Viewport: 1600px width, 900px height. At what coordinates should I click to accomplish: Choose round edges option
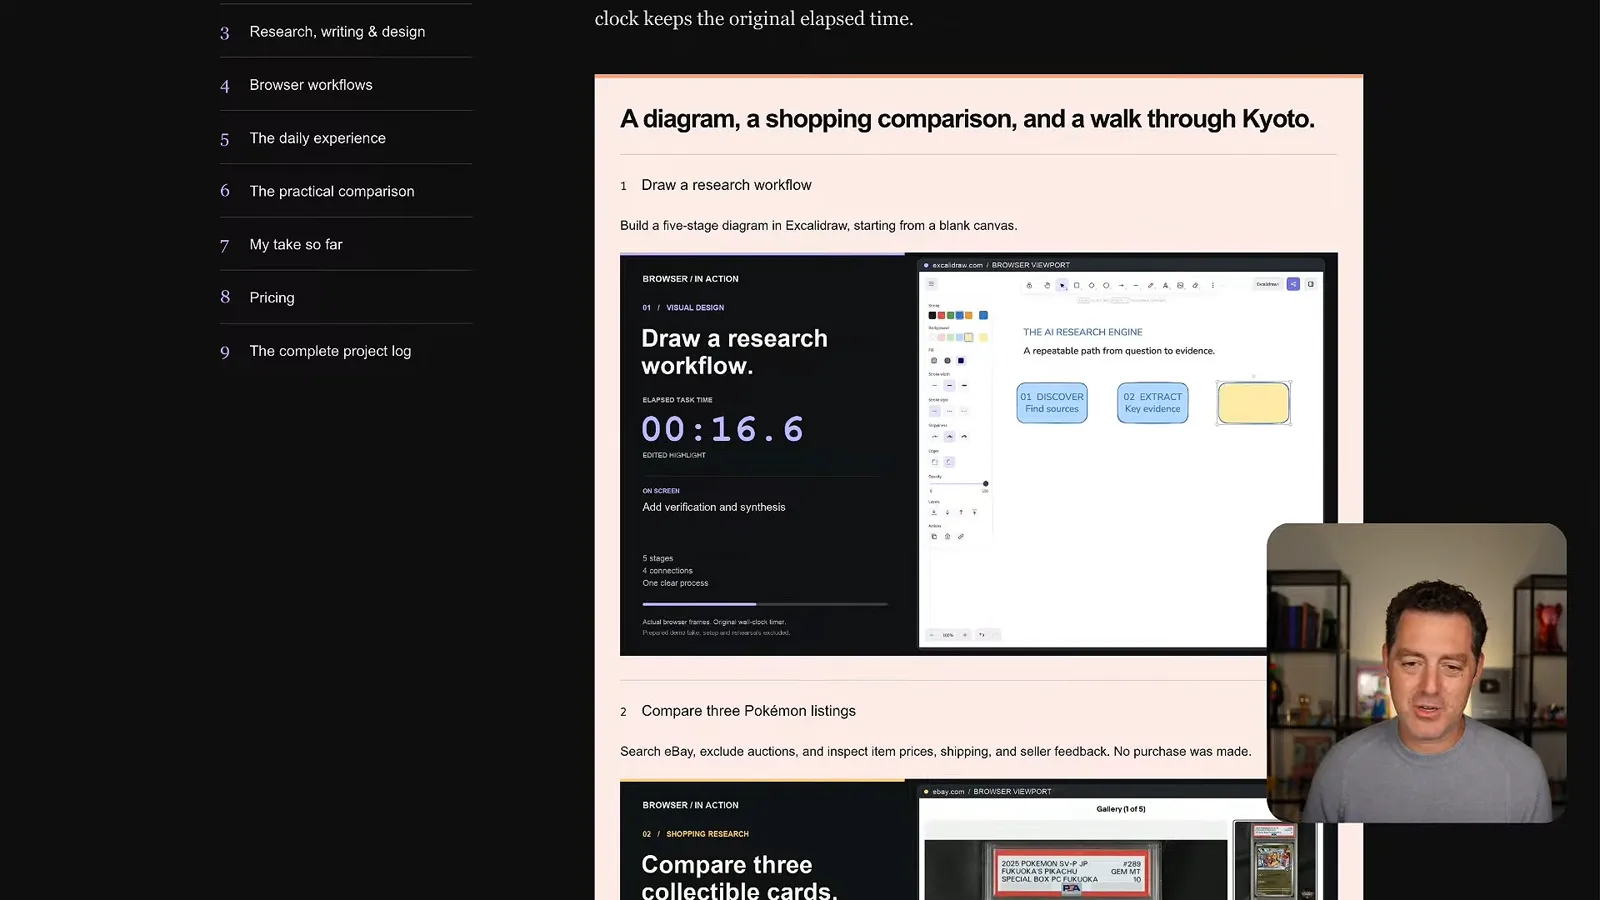click(x=949, y=462)
